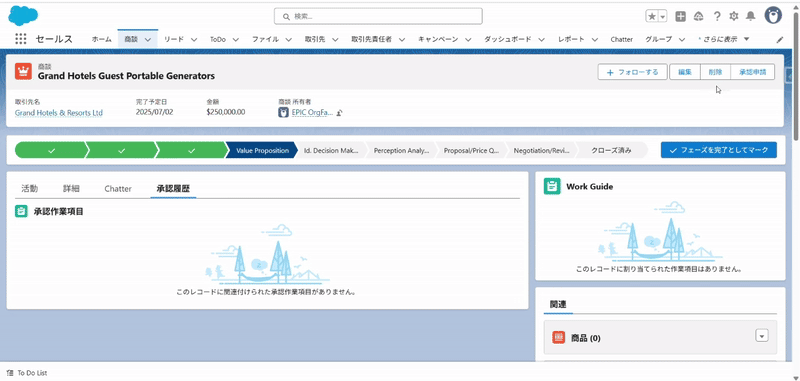Image resolution: width=800 pixels, height=381 pixels.
Task: Switch to the 活動 tab
Action: pos(30,188)
